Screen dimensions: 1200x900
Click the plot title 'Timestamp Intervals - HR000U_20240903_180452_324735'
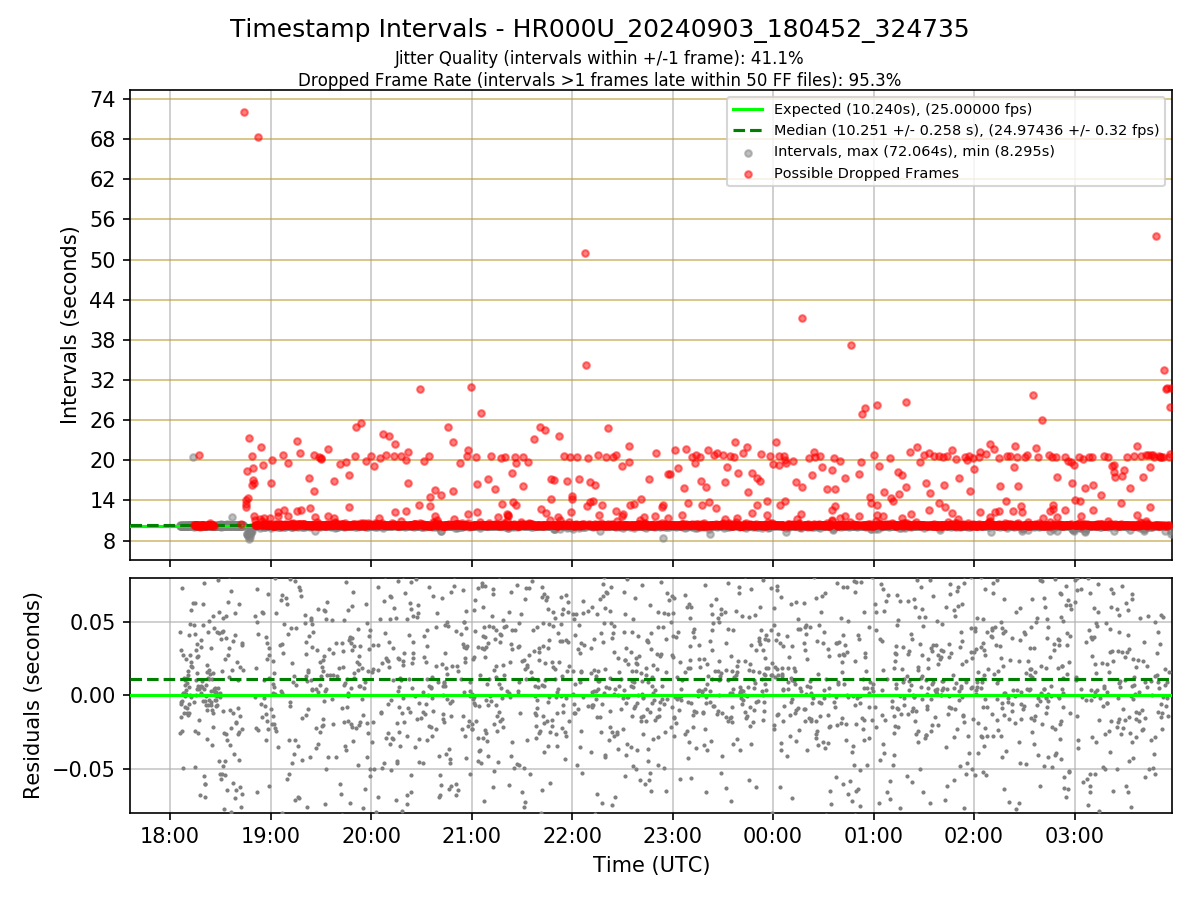pyautogui.click(x=599, y=29)
